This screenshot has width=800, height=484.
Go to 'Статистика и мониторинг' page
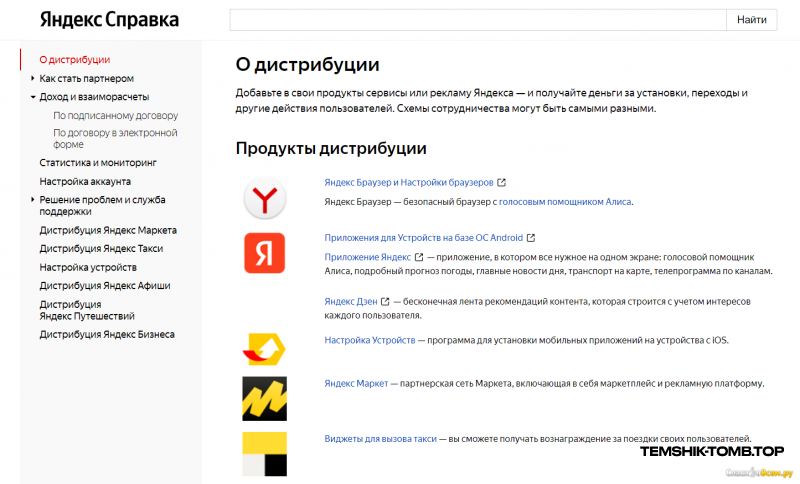[98, 163]
